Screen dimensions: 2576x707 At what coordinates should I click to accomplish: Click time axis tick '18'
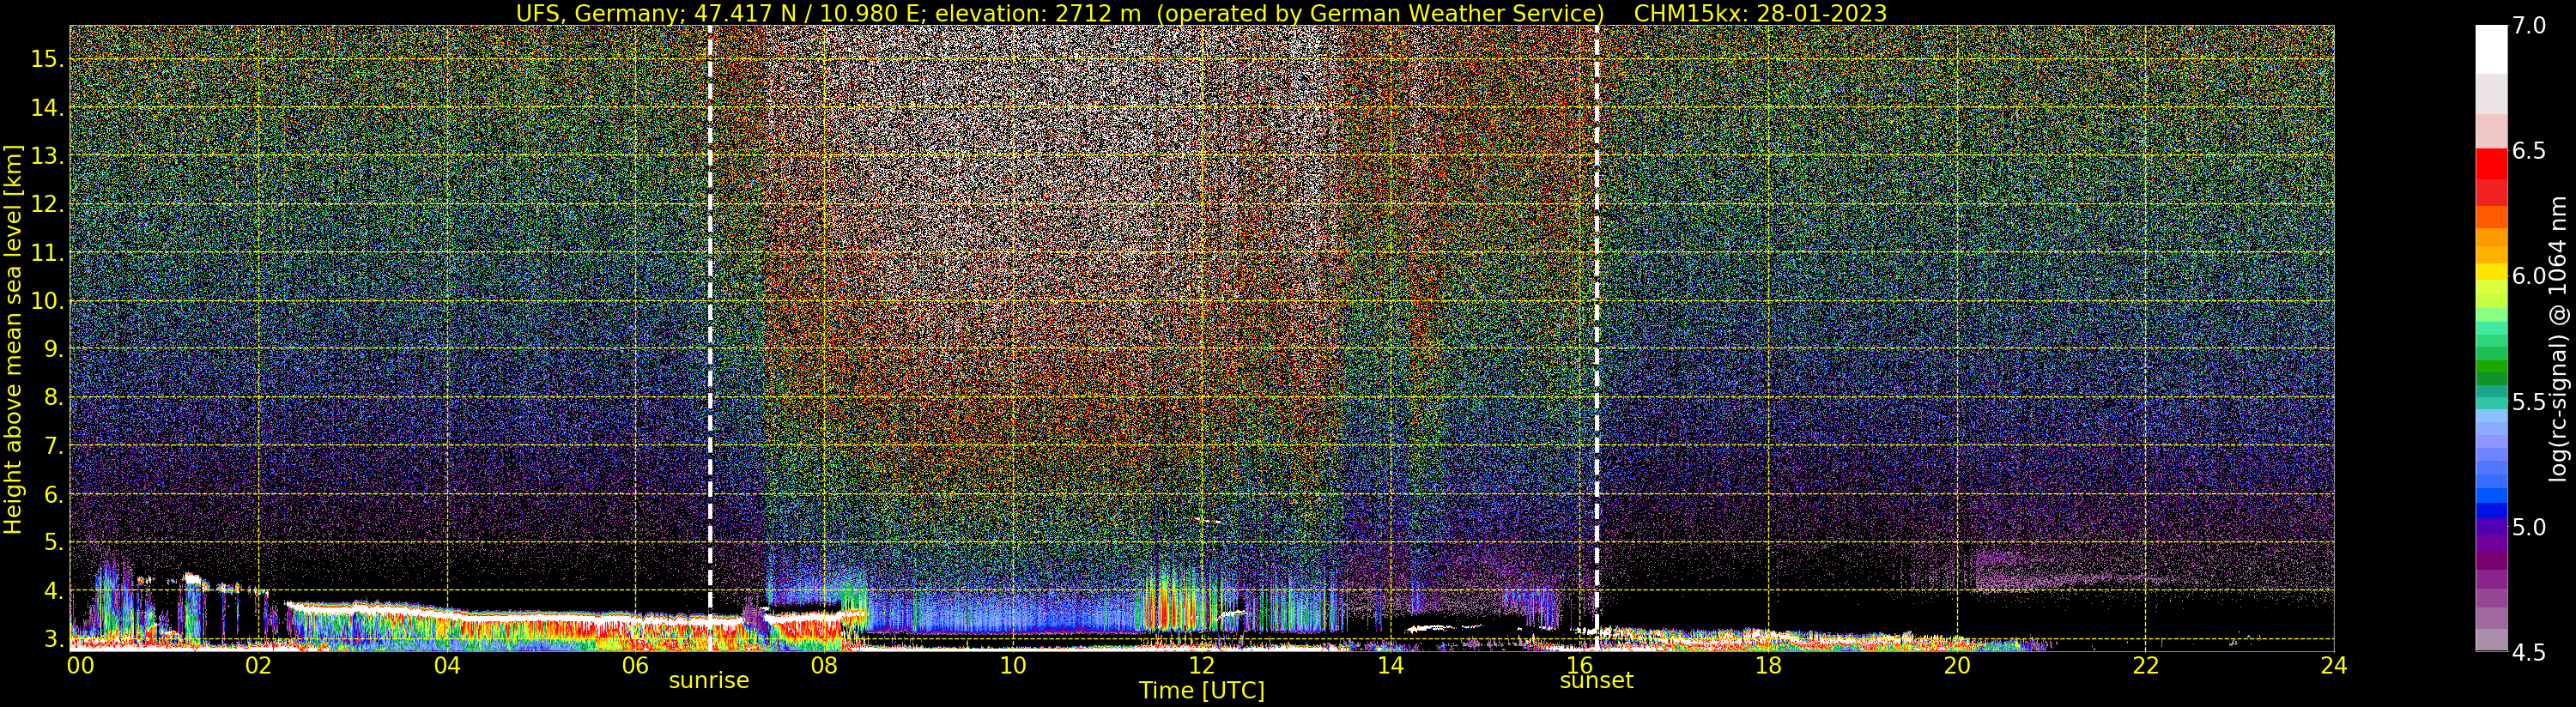pos(1768,666)
